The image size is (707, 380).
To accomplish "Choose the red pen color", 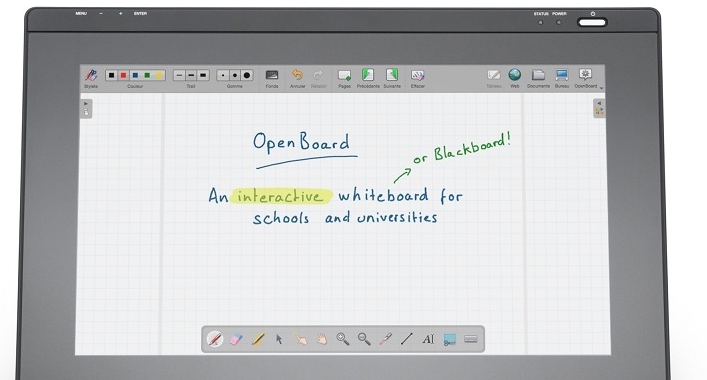I will 124,75.
